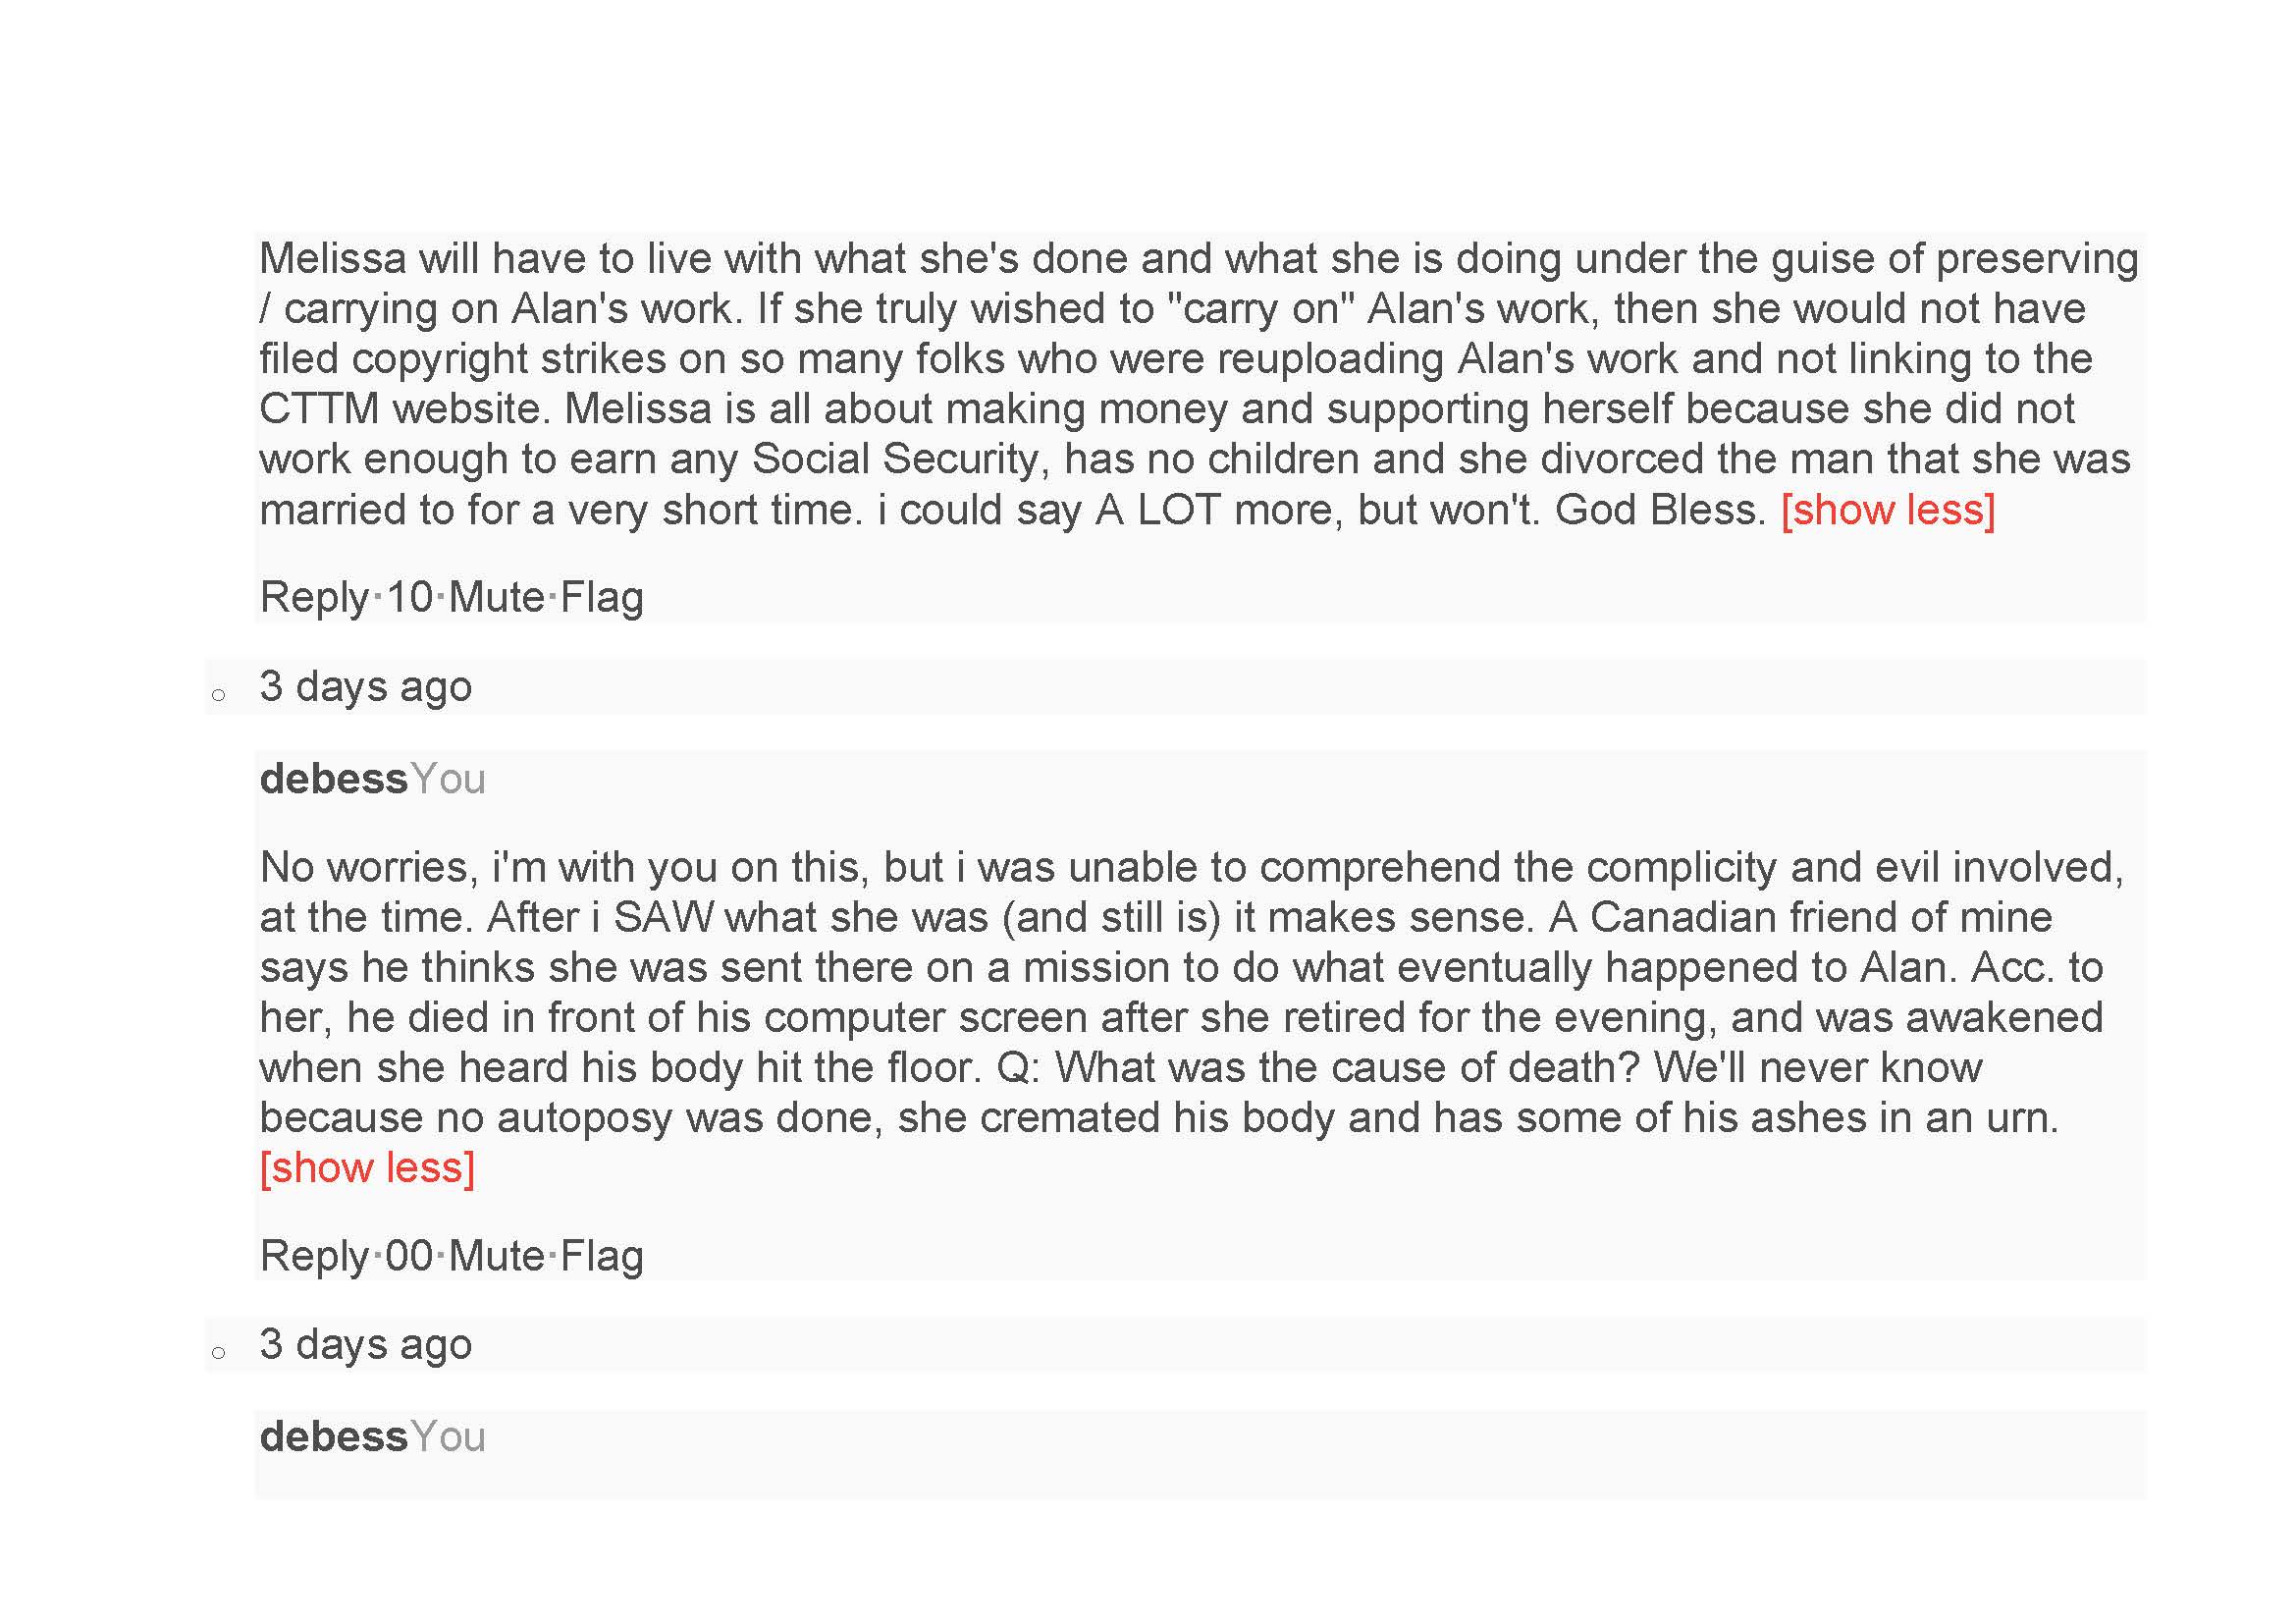Click upvote count 1 under Melissa comment

tap(397, 598)
